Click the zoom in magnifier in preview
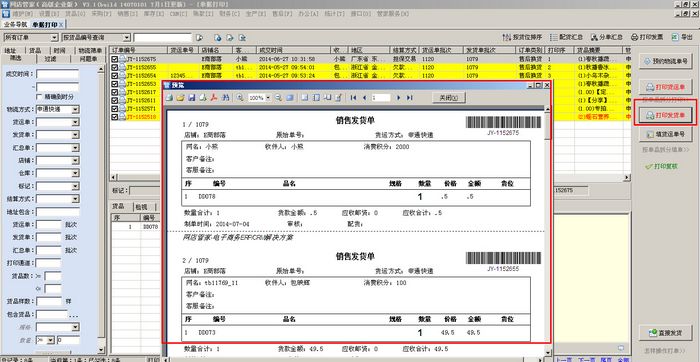Viewport: 700px width, 362px height. tap(240, 97)
